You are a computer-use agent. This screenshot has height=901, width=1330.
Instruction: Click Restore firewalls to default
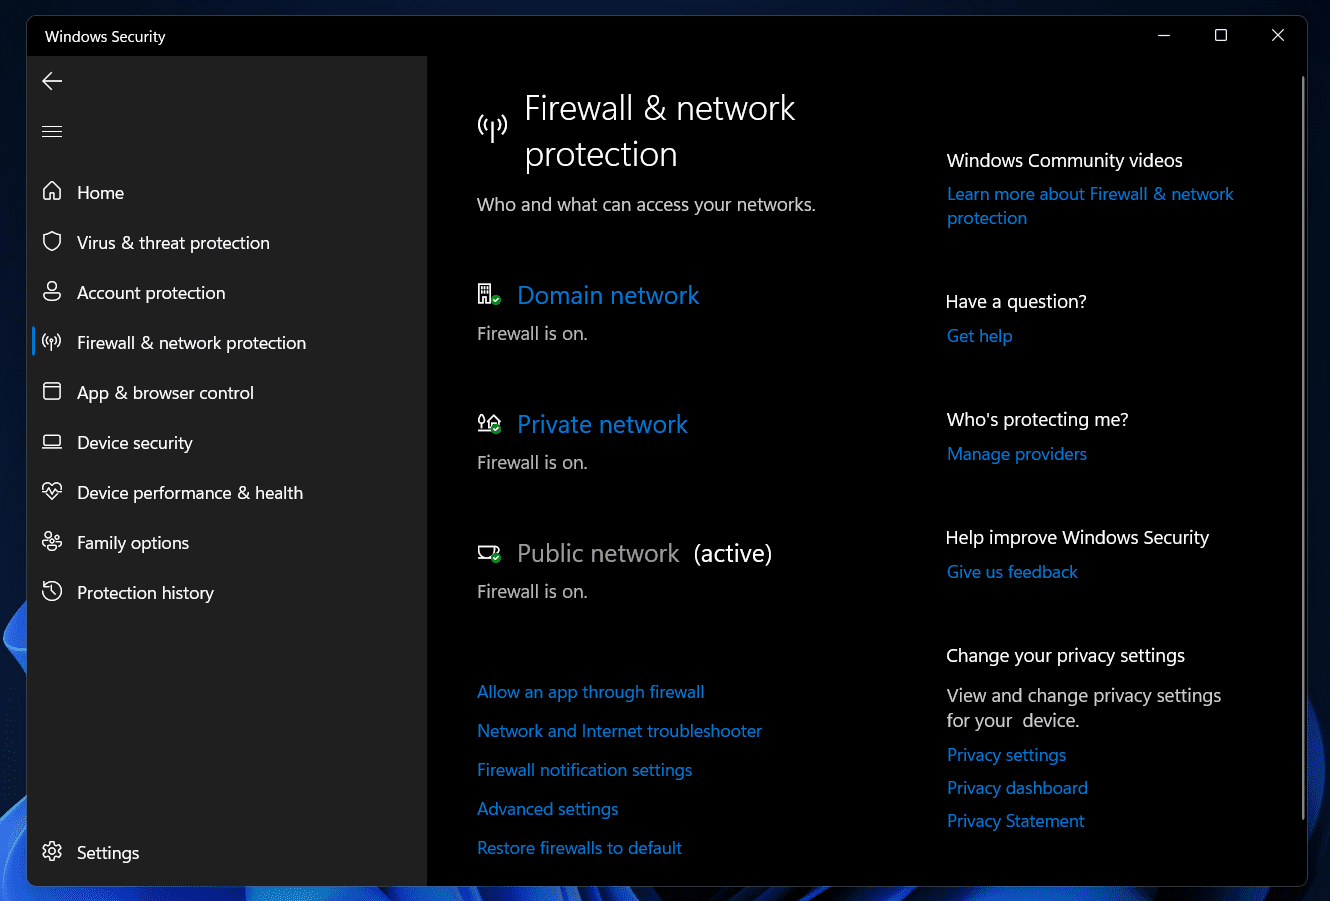[x=579, y=848]
